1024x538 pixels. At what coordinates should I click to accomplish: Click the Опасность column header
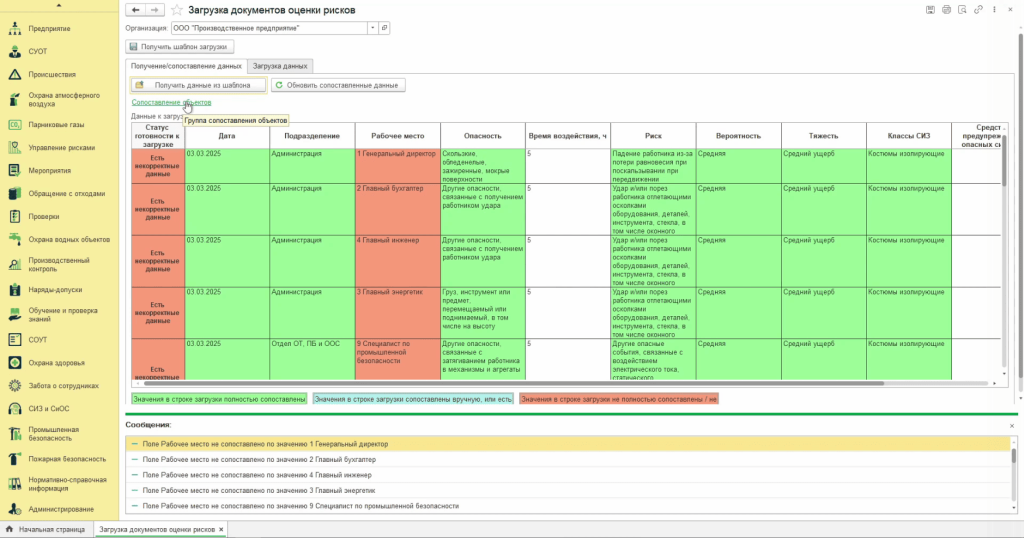[483, 136]
